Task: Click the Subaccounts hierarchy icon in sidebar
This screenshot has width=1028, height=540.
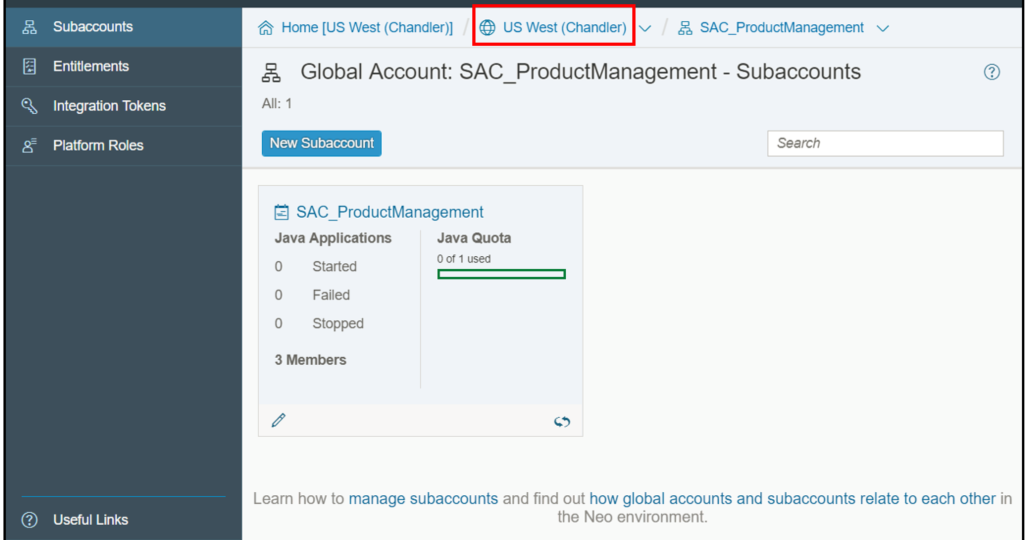Action: (30, 27)
